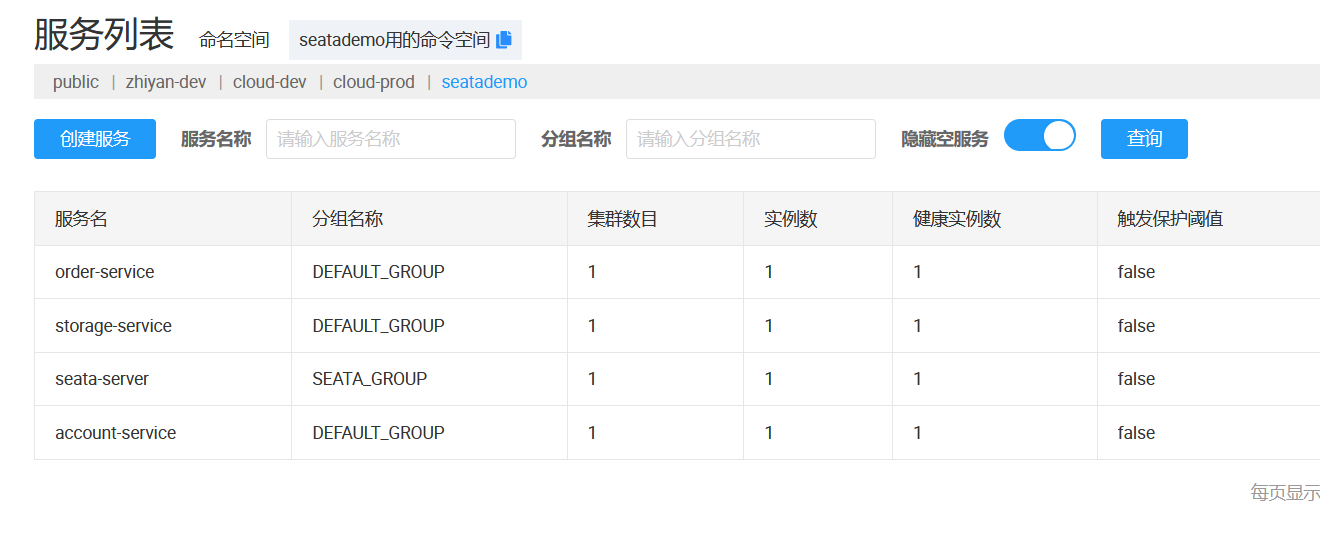Focus the 服务名称 input field
Screen dimensions: 1320x536
click(x=390, y=139)
